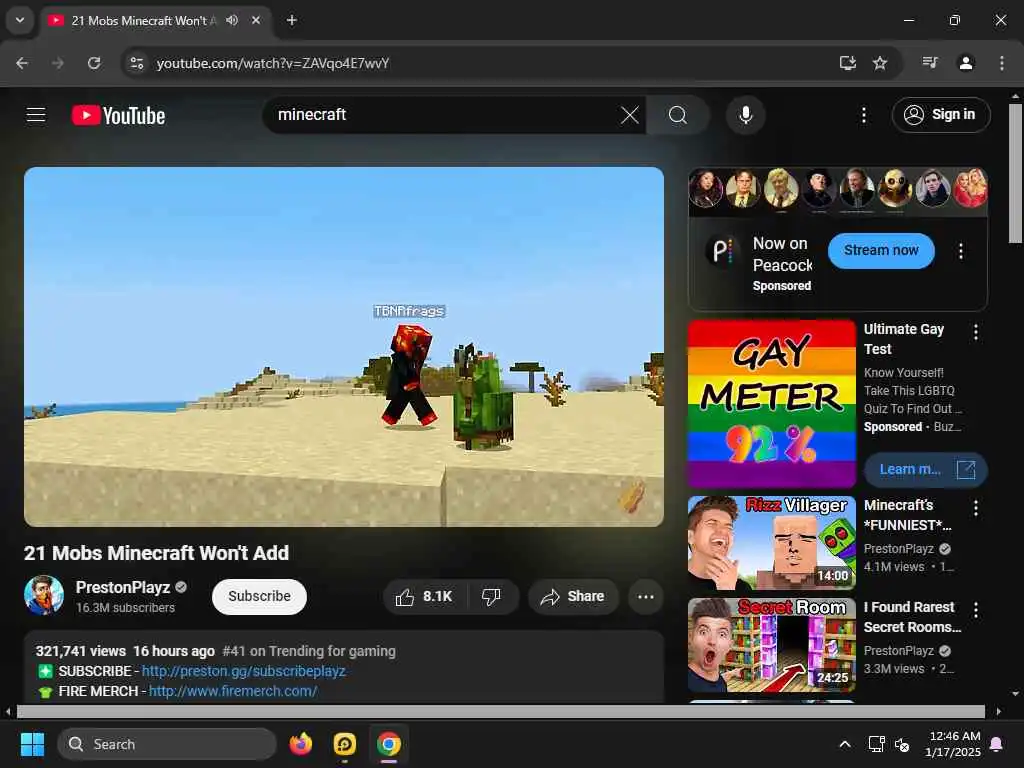Screen dimensions: 1024x768
Task: Dislike the video with thumbs down
Action: [x=492, y=596]
